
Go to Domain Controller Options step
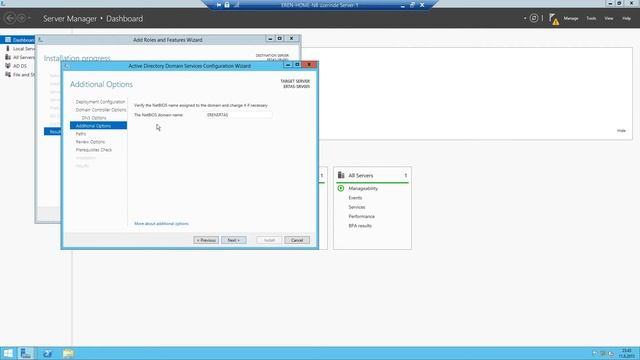coord(101,110)
